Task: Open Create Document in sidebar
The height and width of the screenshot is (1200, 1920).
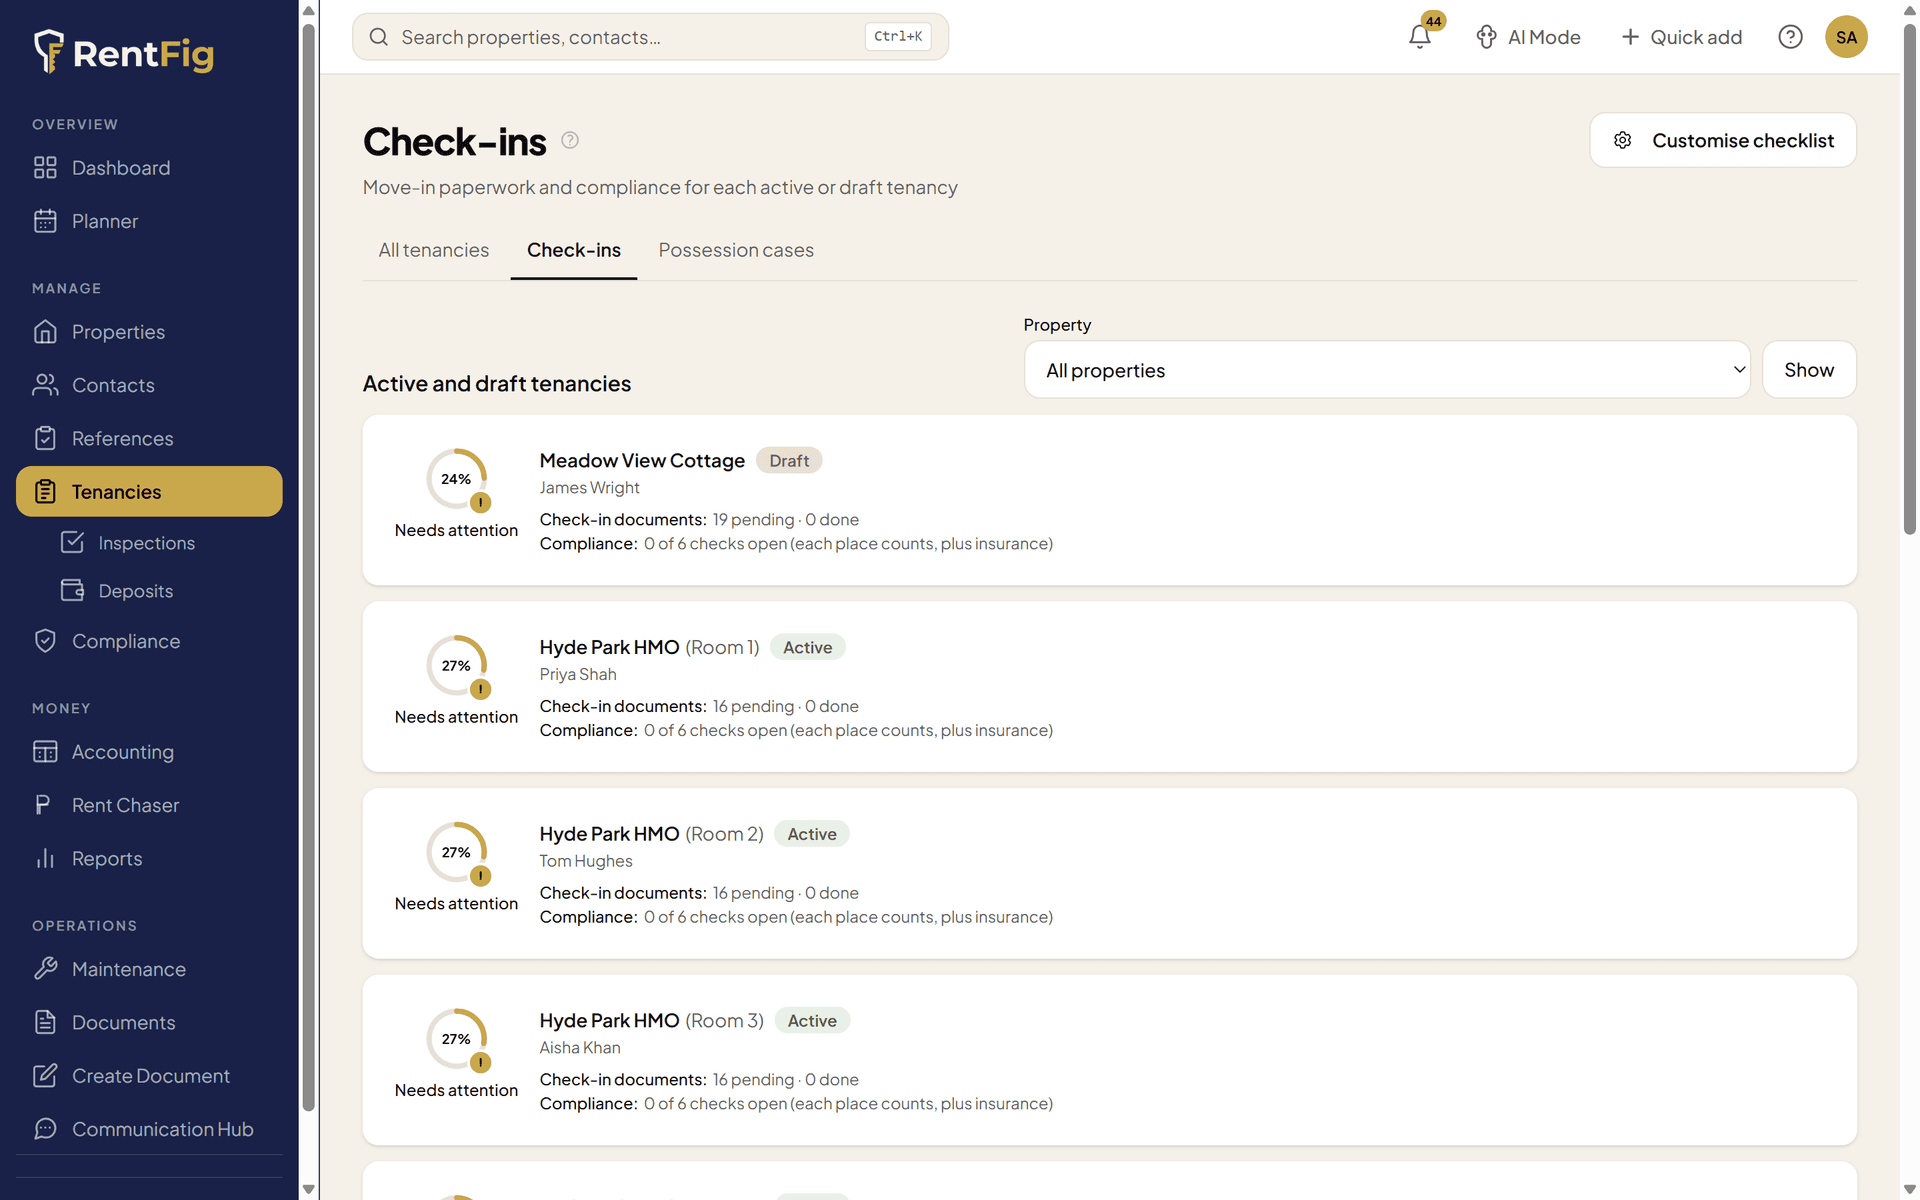Action: click(x=149, y=1076)
